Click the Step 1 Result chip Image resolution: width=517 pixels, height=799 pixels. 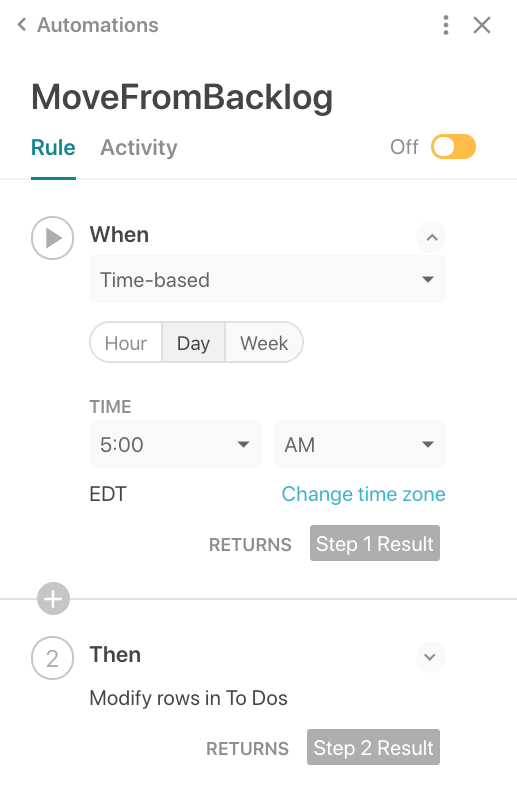click(x=375, y=543)
